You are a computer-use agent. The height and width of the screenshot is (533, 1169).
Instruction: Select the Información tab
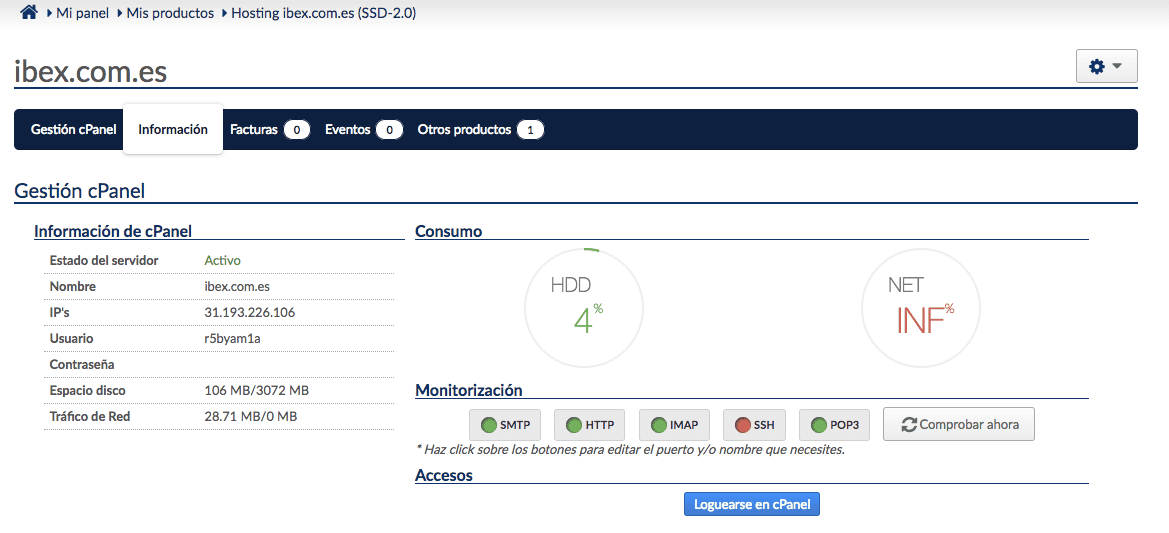point(173,130)
